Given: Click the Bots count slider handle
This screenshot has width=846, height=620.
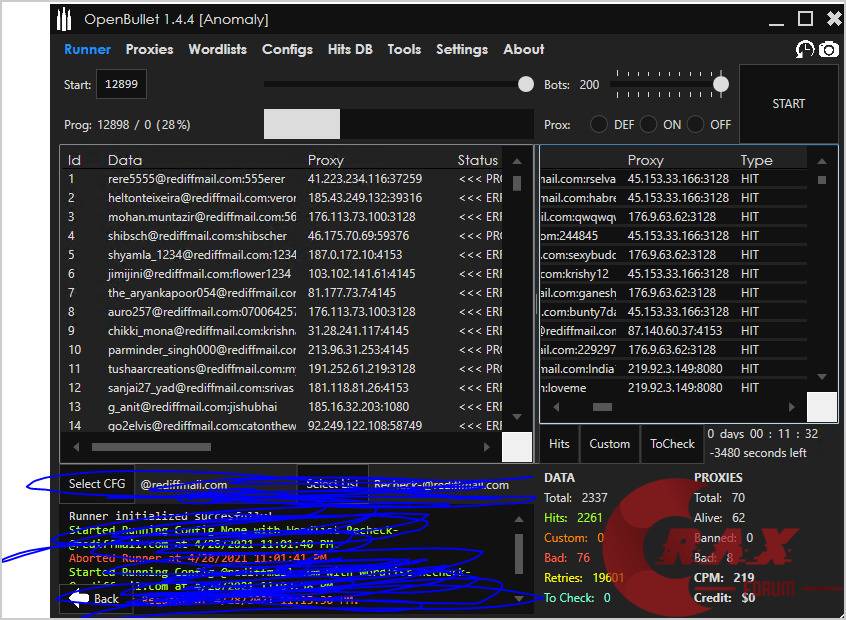Looking at the screenshot, I should point(719,84).
